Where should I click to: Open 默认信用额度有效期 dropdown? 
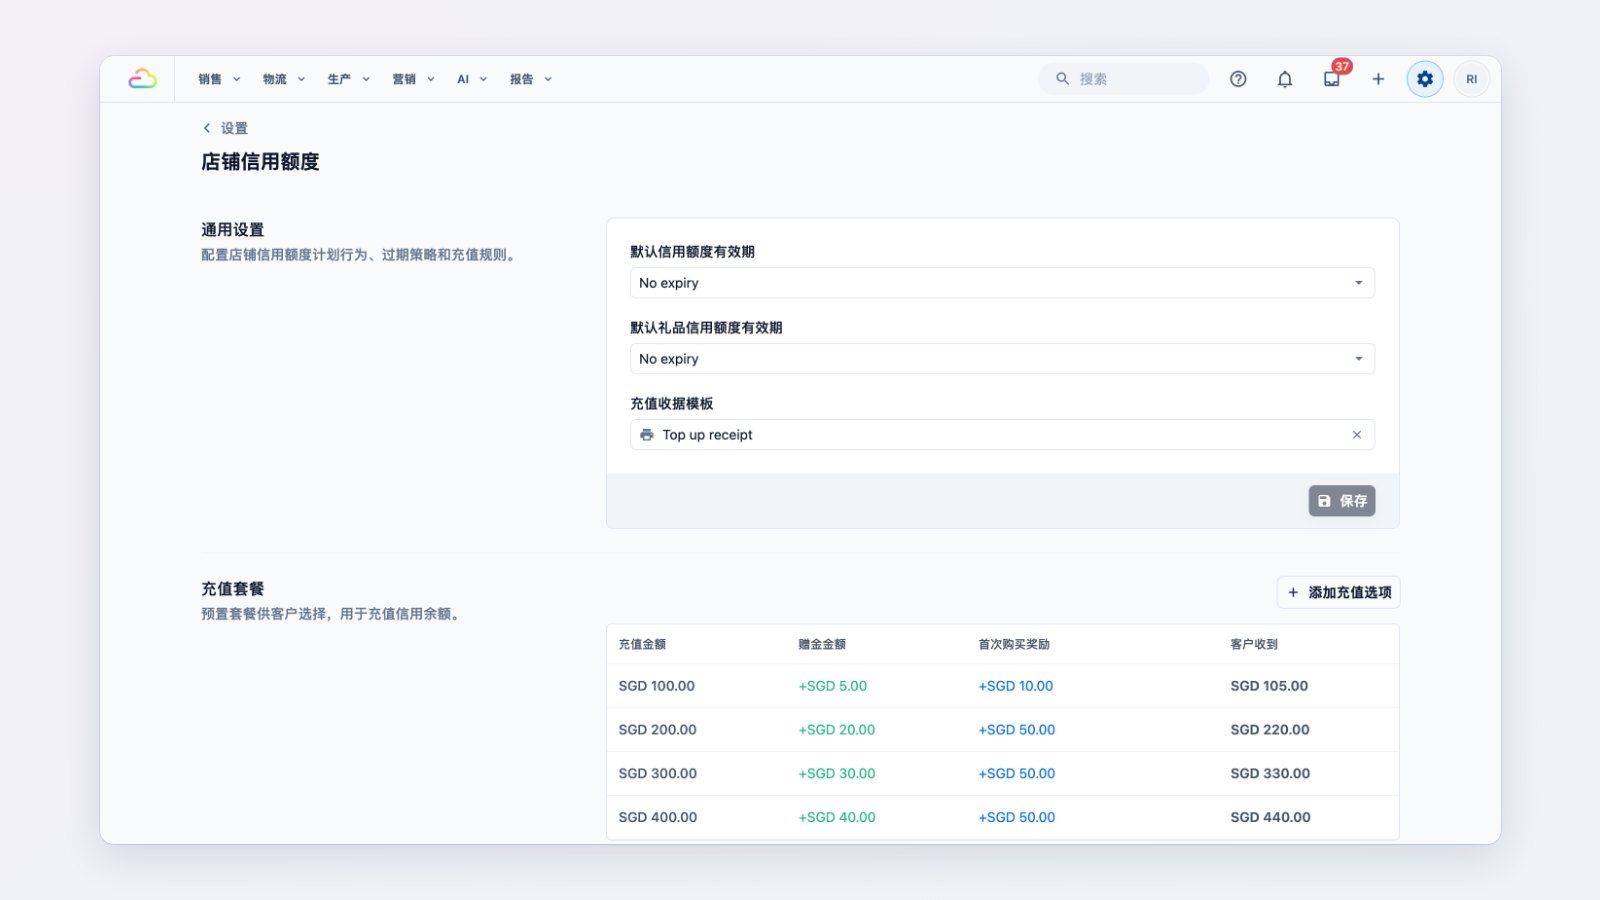[x=1002, y=283]
